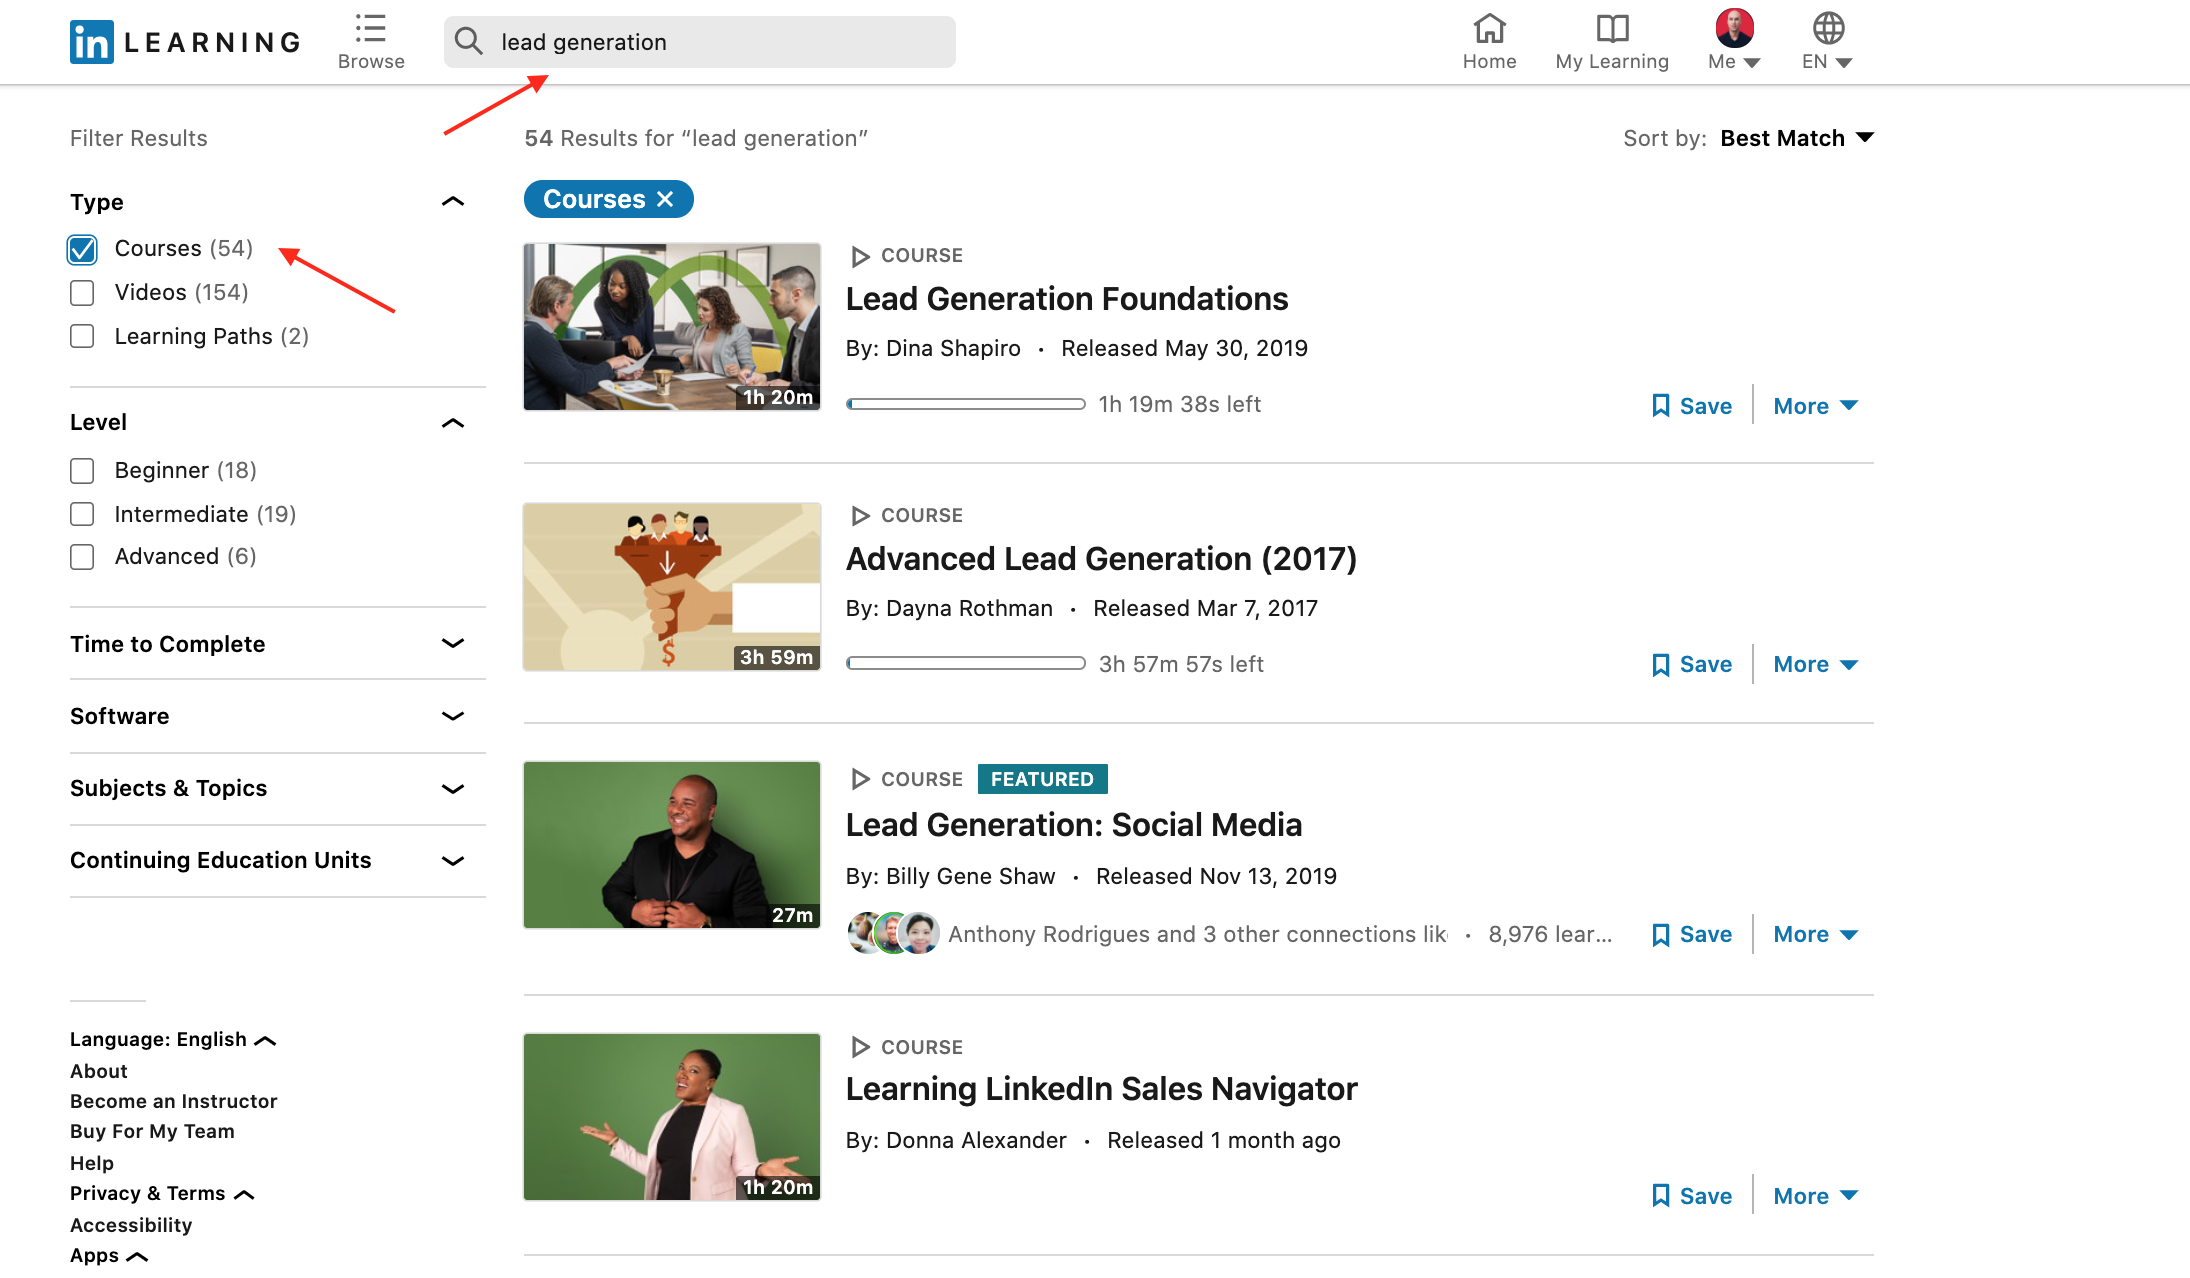Image resolution: width=2190 pixels, height=1278 pixels.
Task: Check the Learning Paths (2) checkbox
Action: point(82,337)
